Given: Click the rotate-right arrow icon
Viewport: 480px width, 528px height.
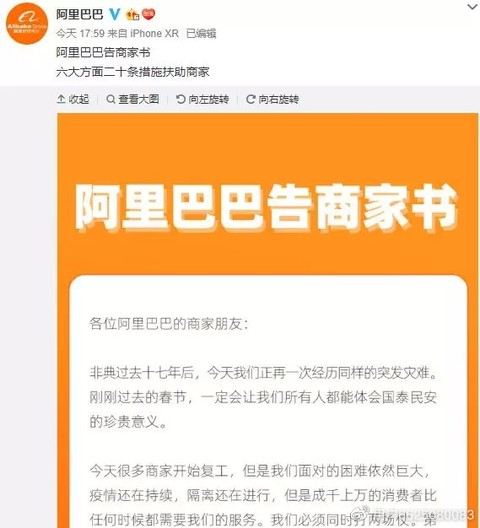Looking at the screenshot, I should (251, 99).
